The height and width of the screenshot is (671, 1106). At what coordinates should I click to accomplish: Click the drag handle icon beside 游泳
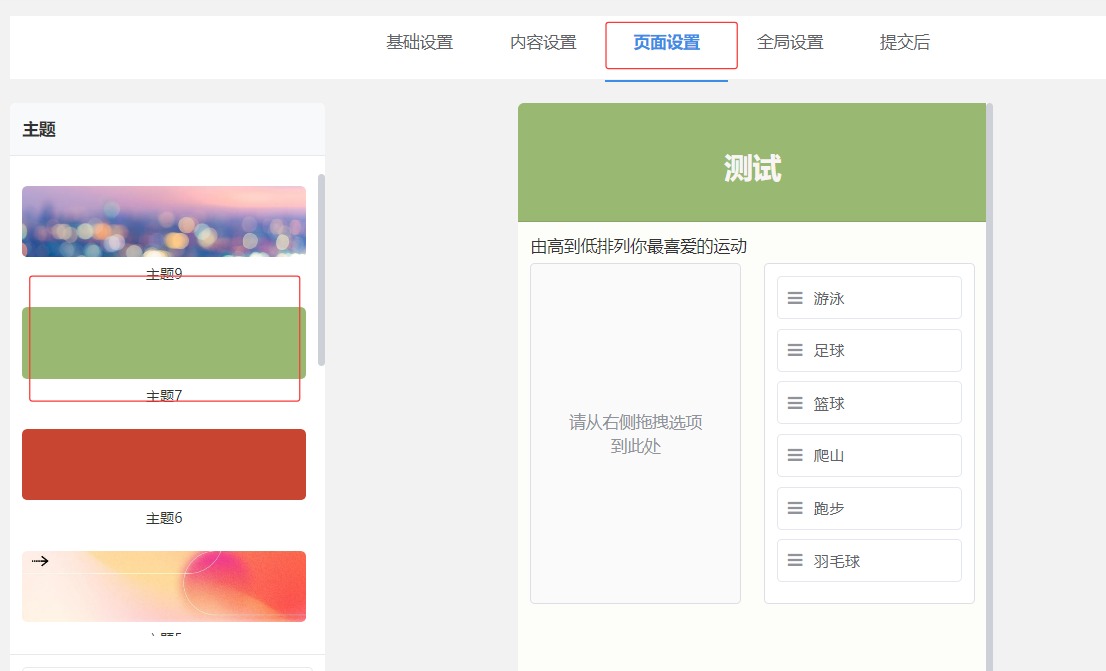coord(795,298)
